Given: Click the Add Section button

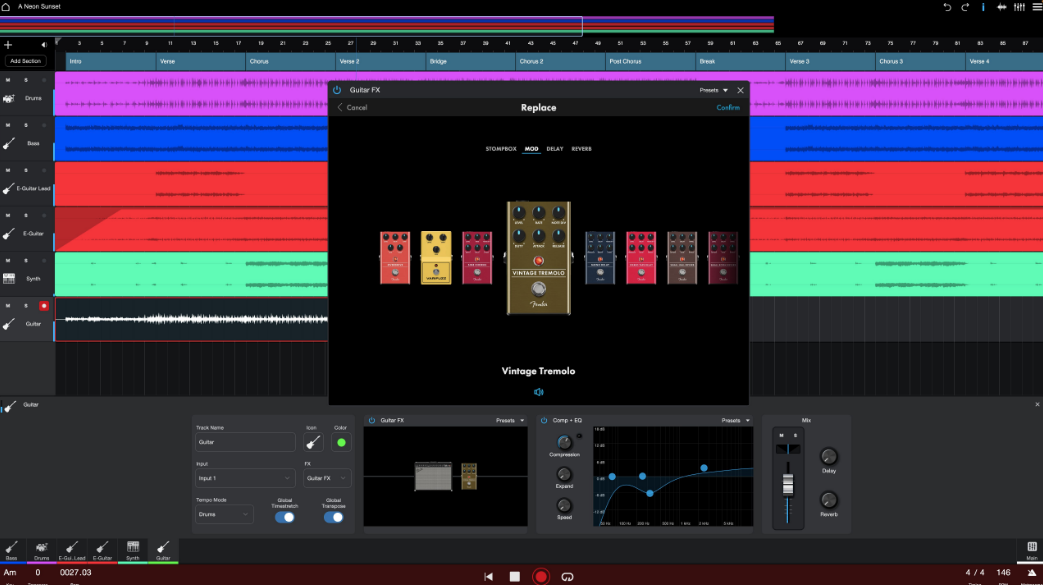Looking at the screenshot, I should click(x=25, y=61).
